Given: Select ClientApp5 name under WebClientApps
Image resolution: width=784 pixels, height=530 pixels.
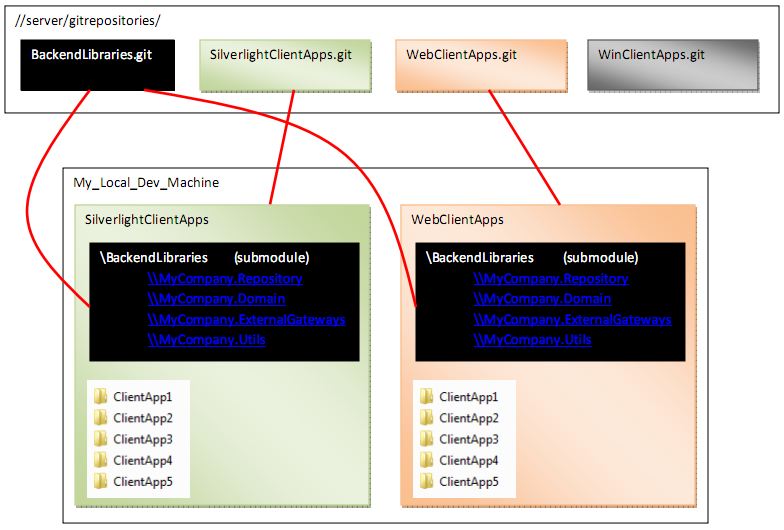Looking at the screenshot, I should click(x=469, y=482).
